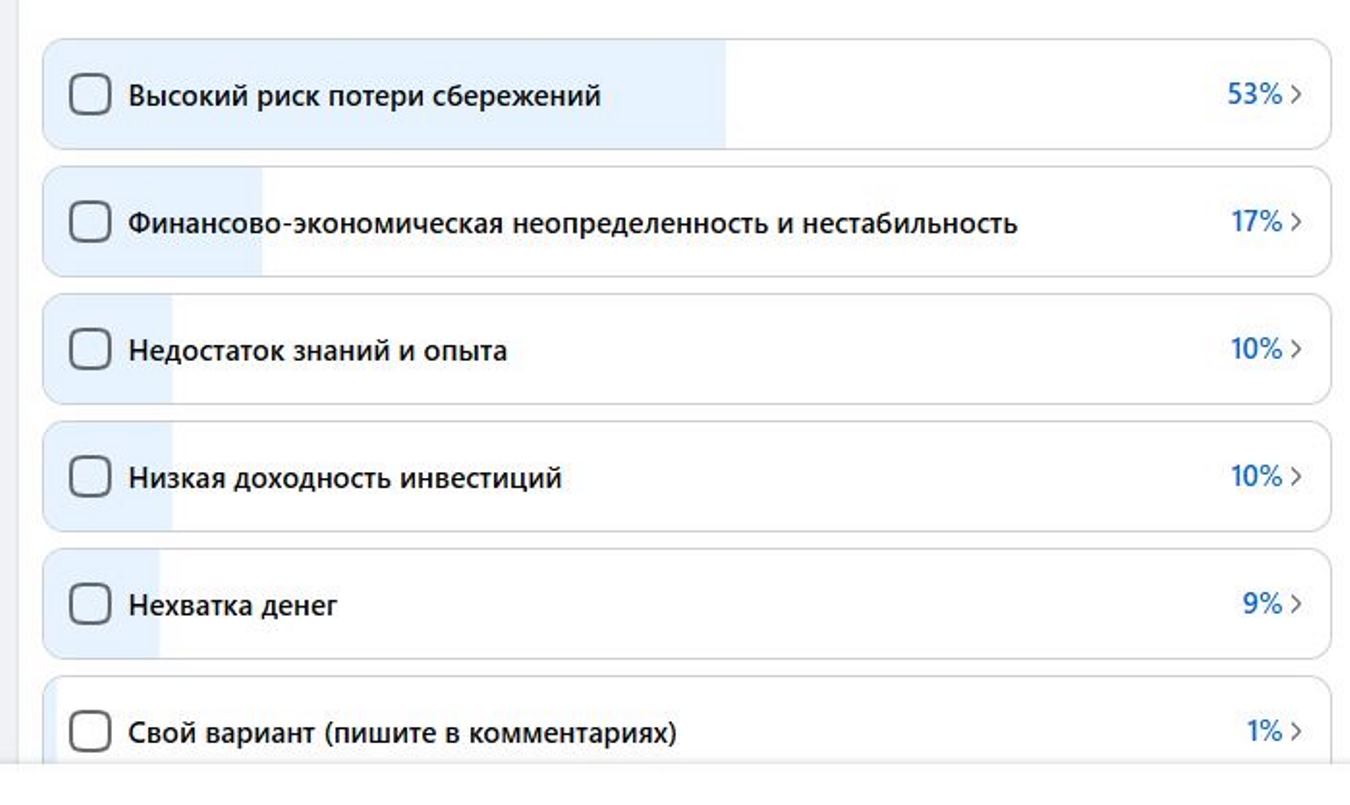Enable the Недостаток знаний и опыта checkbox

[x=90, y=350]
